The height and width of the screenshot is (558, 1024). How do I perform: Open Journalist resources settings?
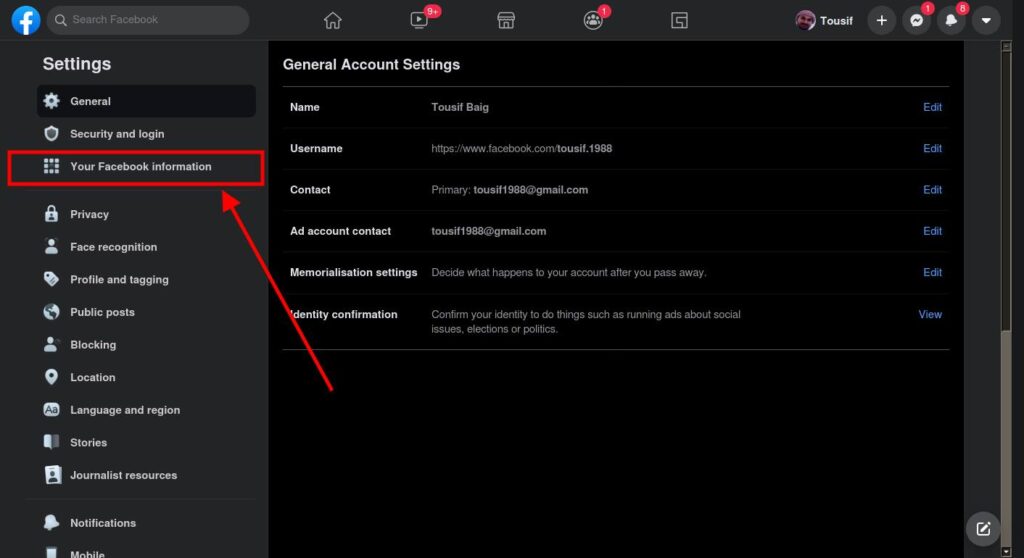146,476
